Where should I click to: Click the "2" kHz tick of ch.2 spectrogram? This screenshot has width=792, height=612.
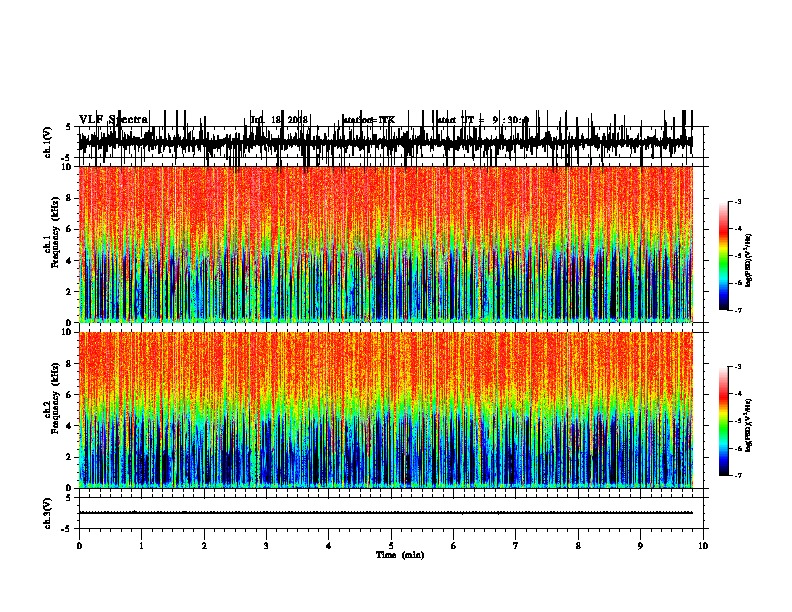(x=70, y=457)
